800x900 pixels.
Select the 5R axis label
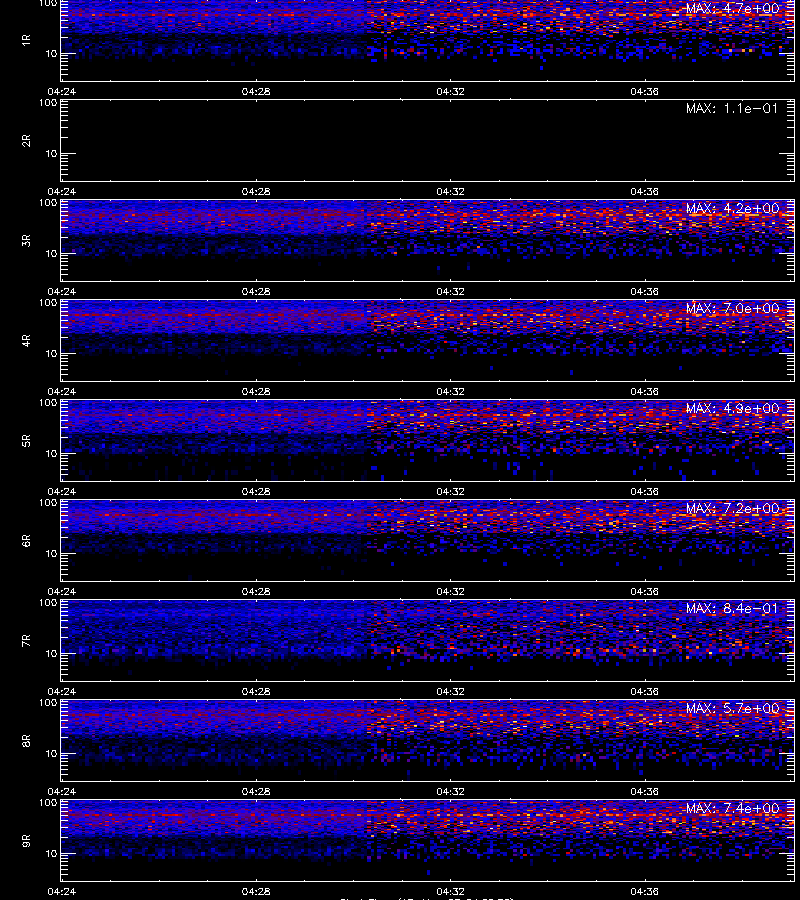point(26,440)
